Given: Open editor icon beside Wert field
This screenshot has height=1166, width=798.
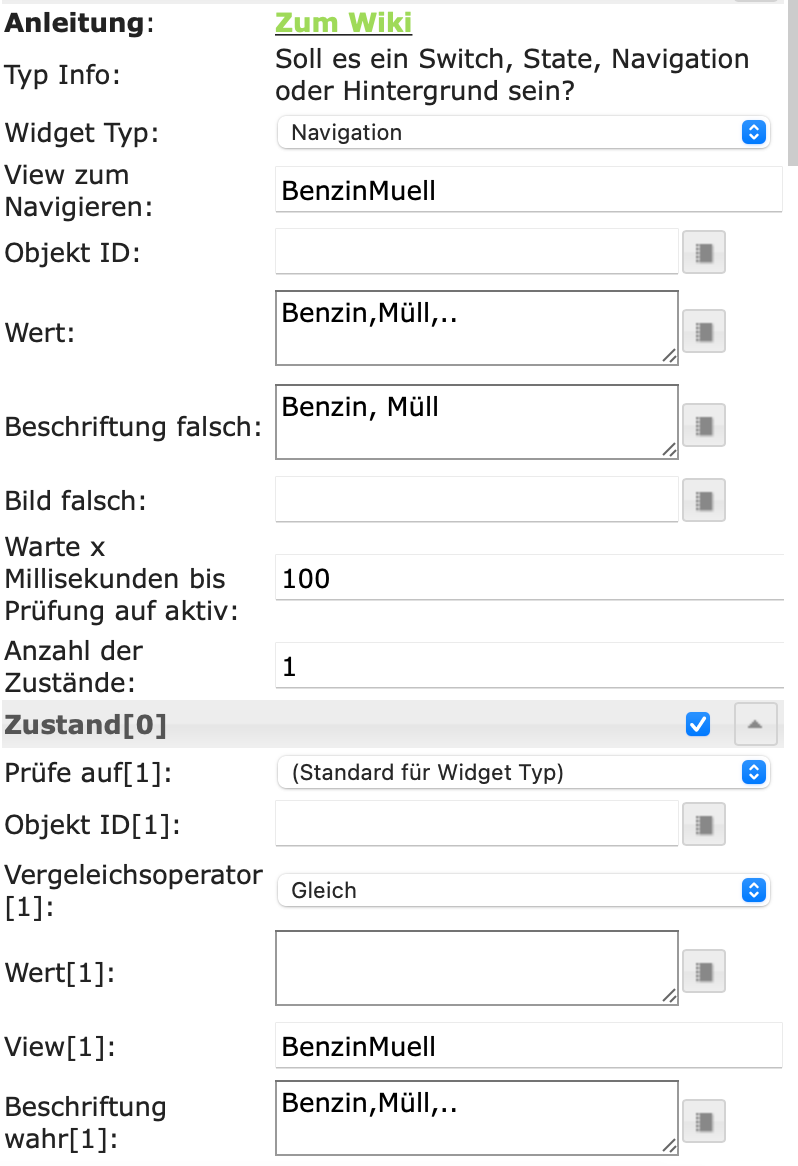Looking at the screenshot, I should (x=703, y=330).
